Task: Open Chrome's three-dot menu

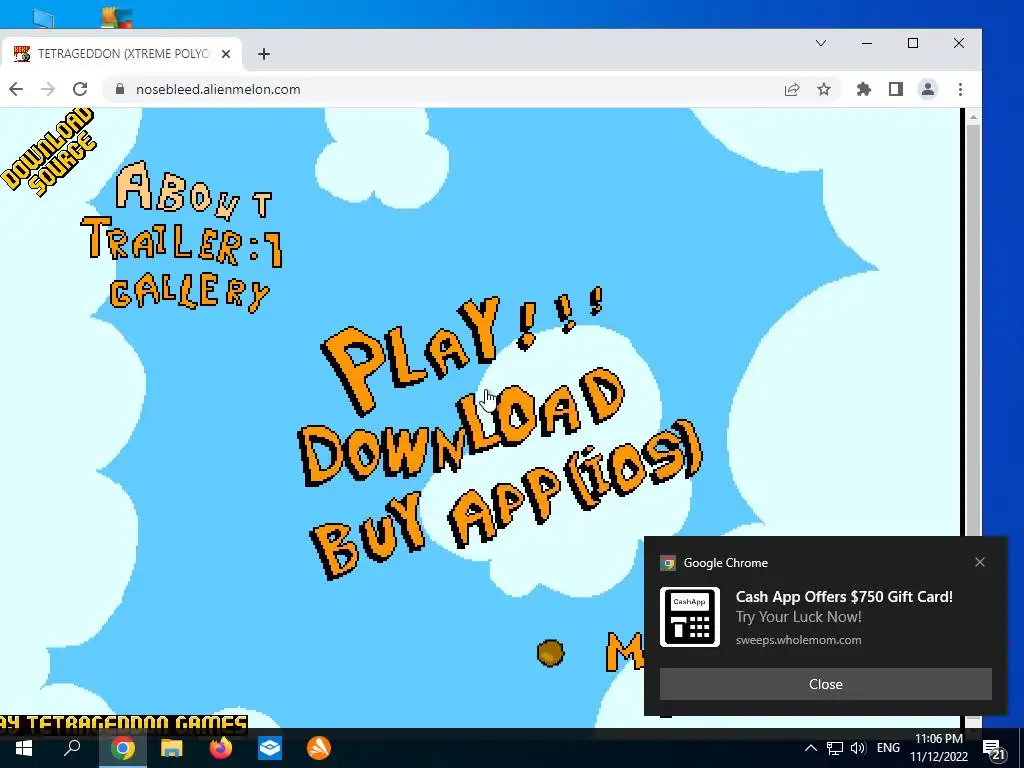Action: click(960, 89)
